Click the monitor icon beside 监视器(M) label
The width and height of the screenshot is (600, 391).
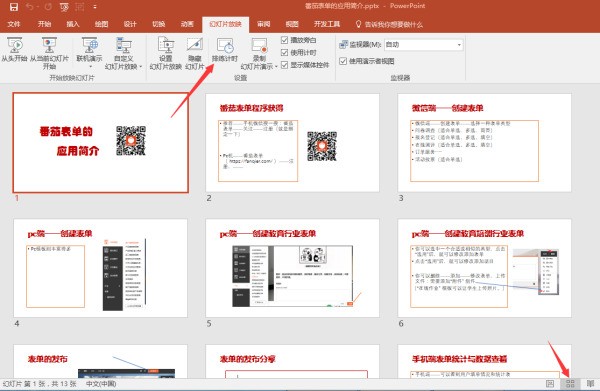click(343, 45)
